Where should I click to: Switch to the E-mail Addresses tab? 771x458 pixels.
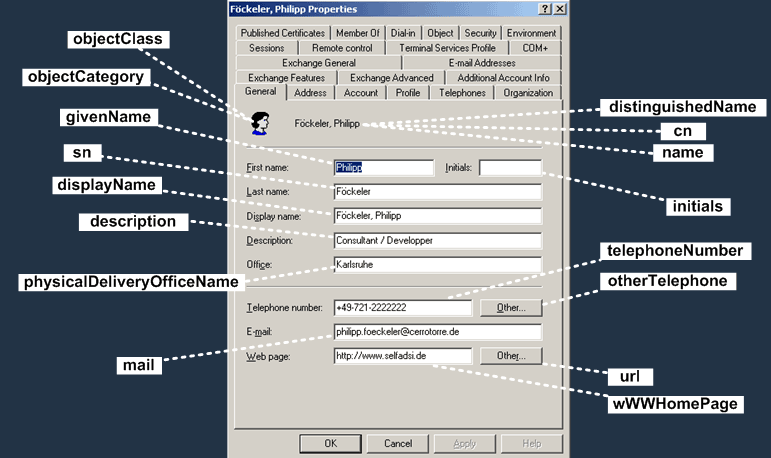pyautogui.click(x=482, y=63)
